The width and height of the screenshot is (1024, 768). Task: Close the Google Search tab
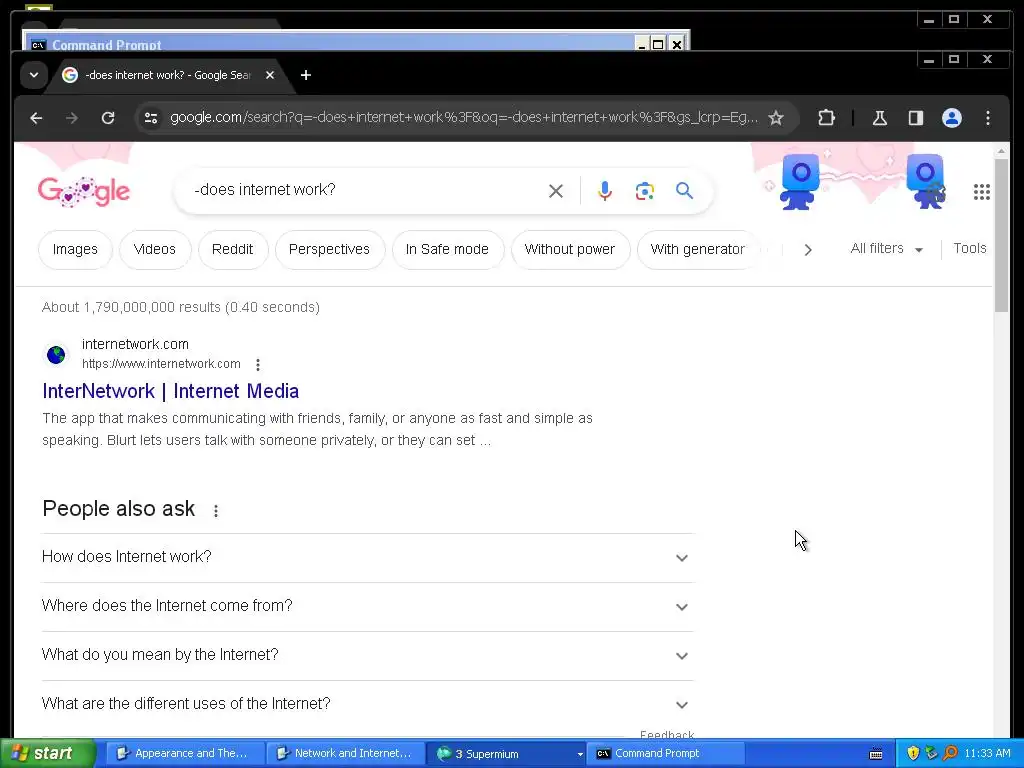(270, 75)
